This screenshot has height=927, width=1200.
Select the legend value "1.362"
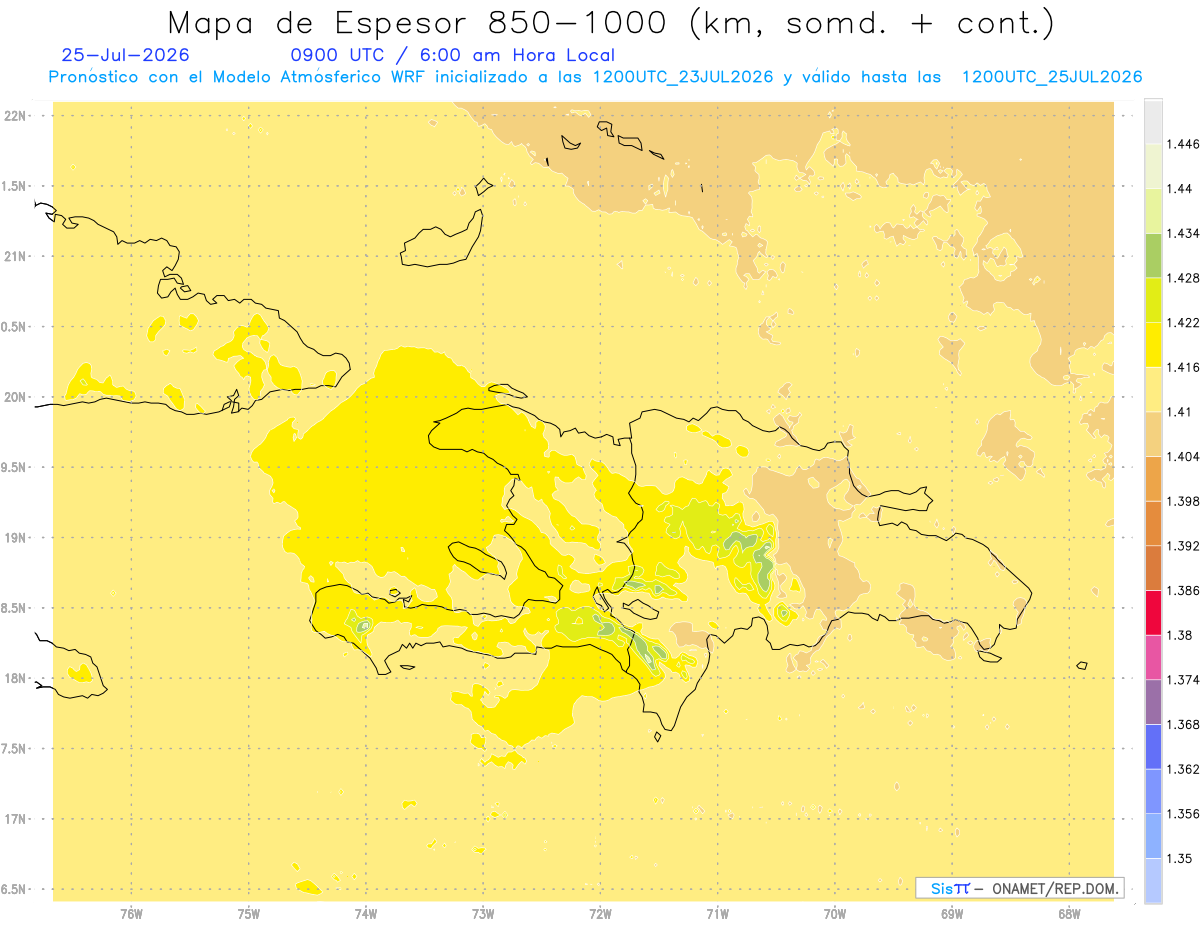[x=1183, y=769]
